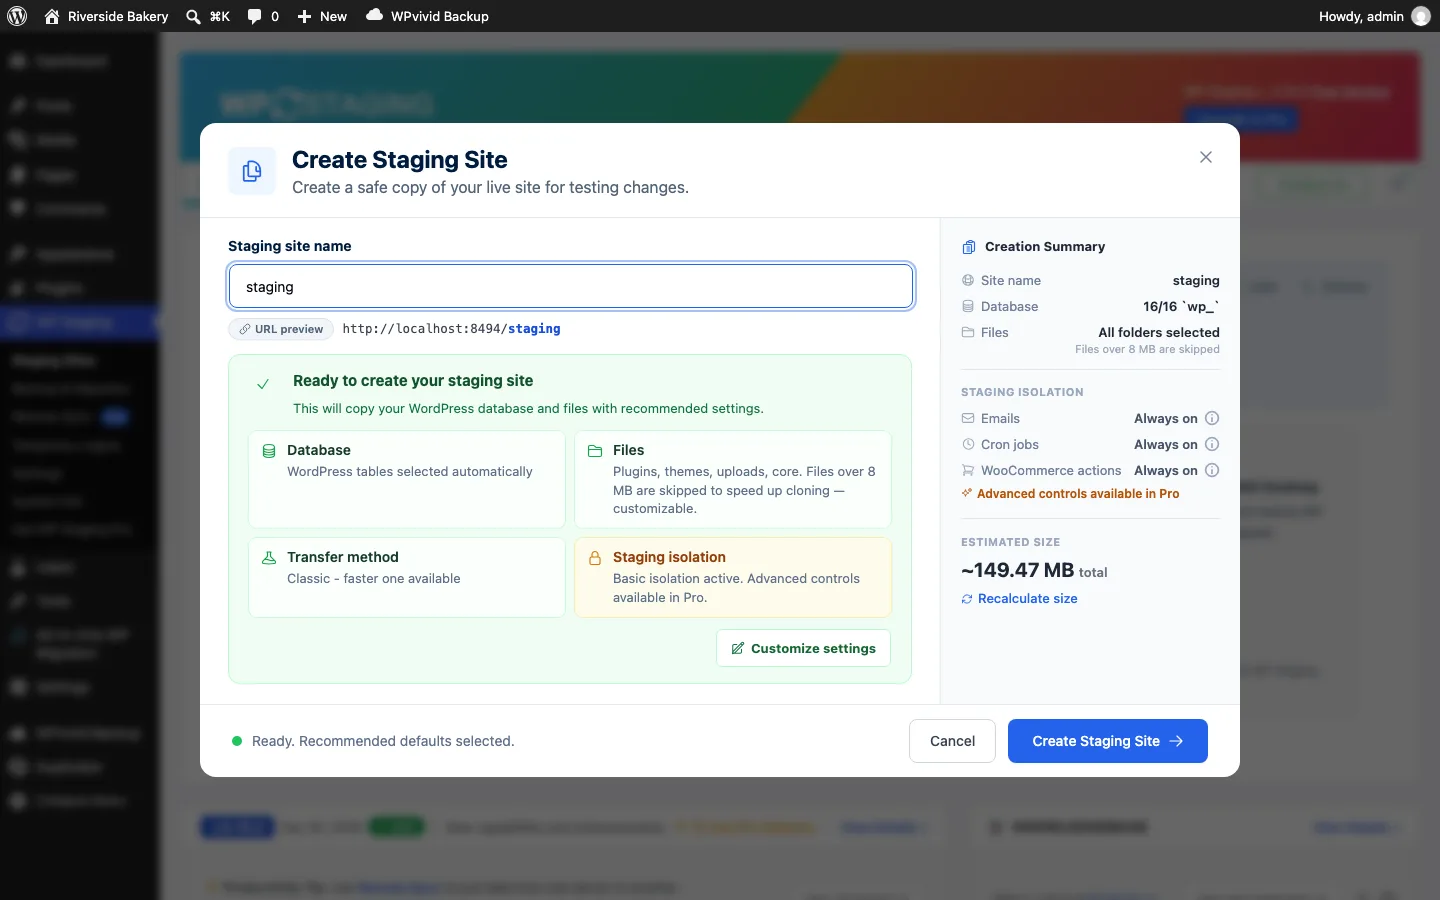Click the staging site copy icon in header
1440x900 pixels.
coord(252,171)
